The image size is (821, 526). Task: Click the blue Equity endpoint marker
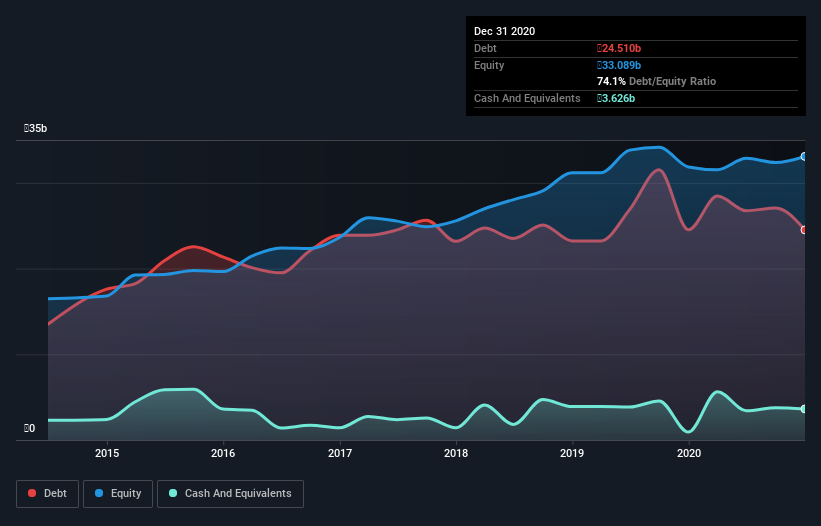coord(804,156)
